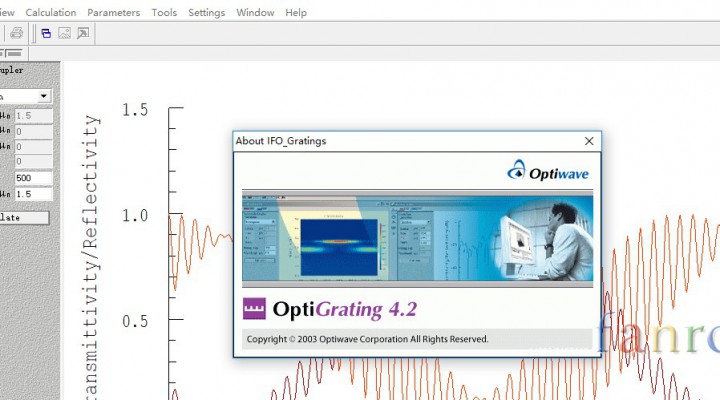This screenshot has height=400, width=720.
Task: Expand the dropdown in the left coupler panel
Action: pos(44,97)
